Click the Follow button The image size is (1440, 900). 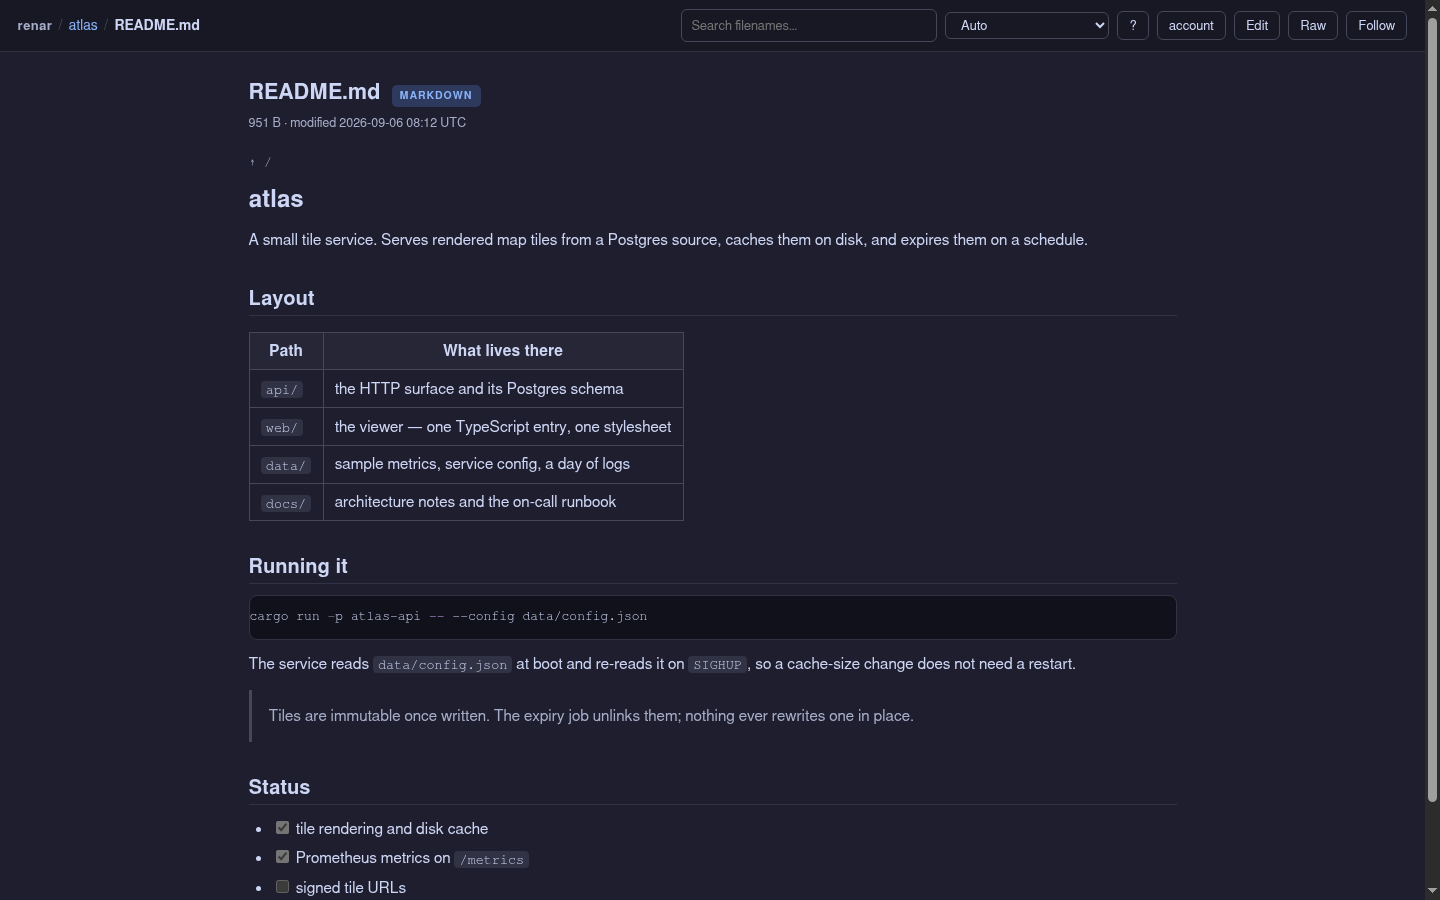point(1377,26)
